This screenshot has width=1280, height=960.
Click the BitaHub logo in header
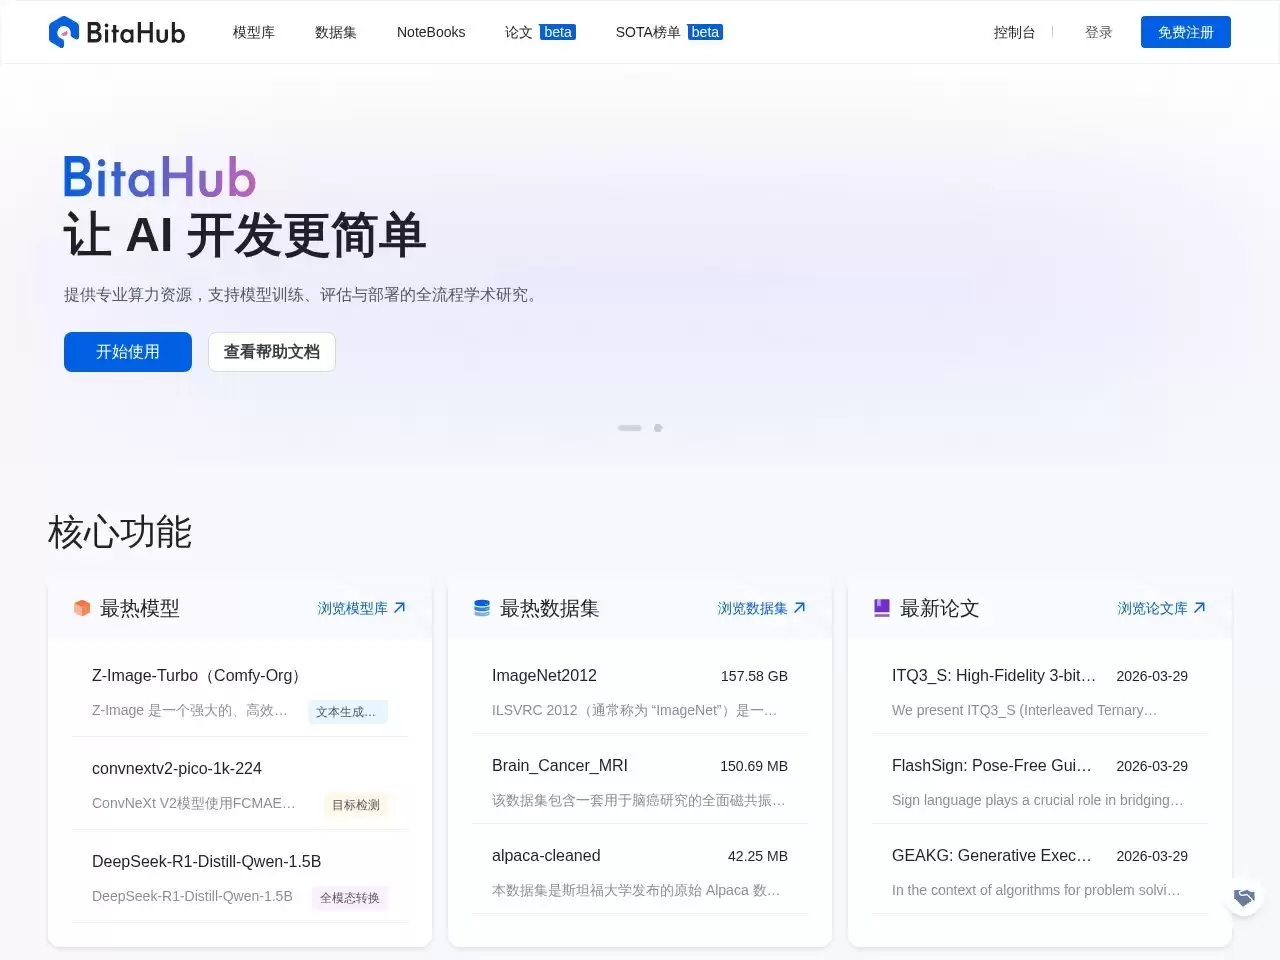(x=117, y=32)
